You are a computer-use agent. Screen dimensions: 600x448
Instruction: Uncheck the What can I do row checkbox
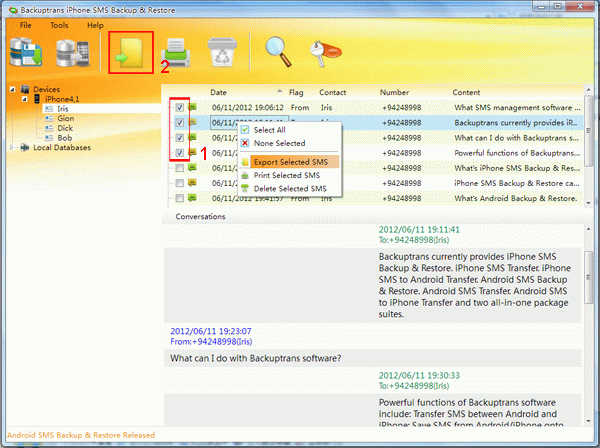[179, 138]
